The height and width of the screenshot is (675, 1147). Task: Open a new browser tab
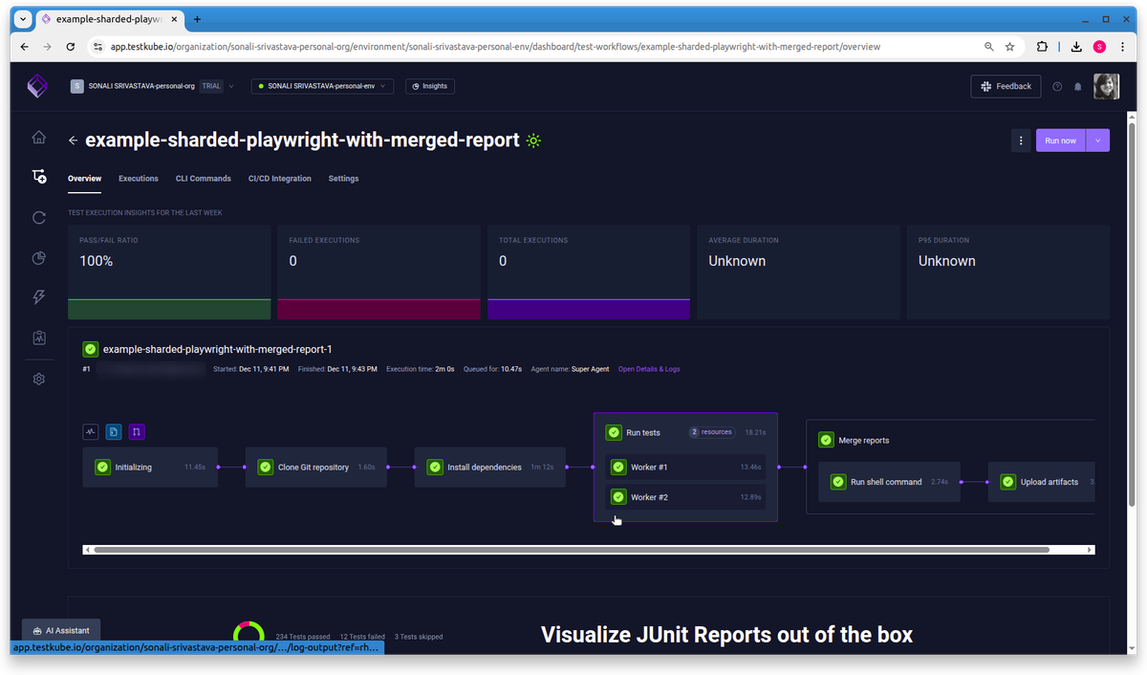point(198,19)
